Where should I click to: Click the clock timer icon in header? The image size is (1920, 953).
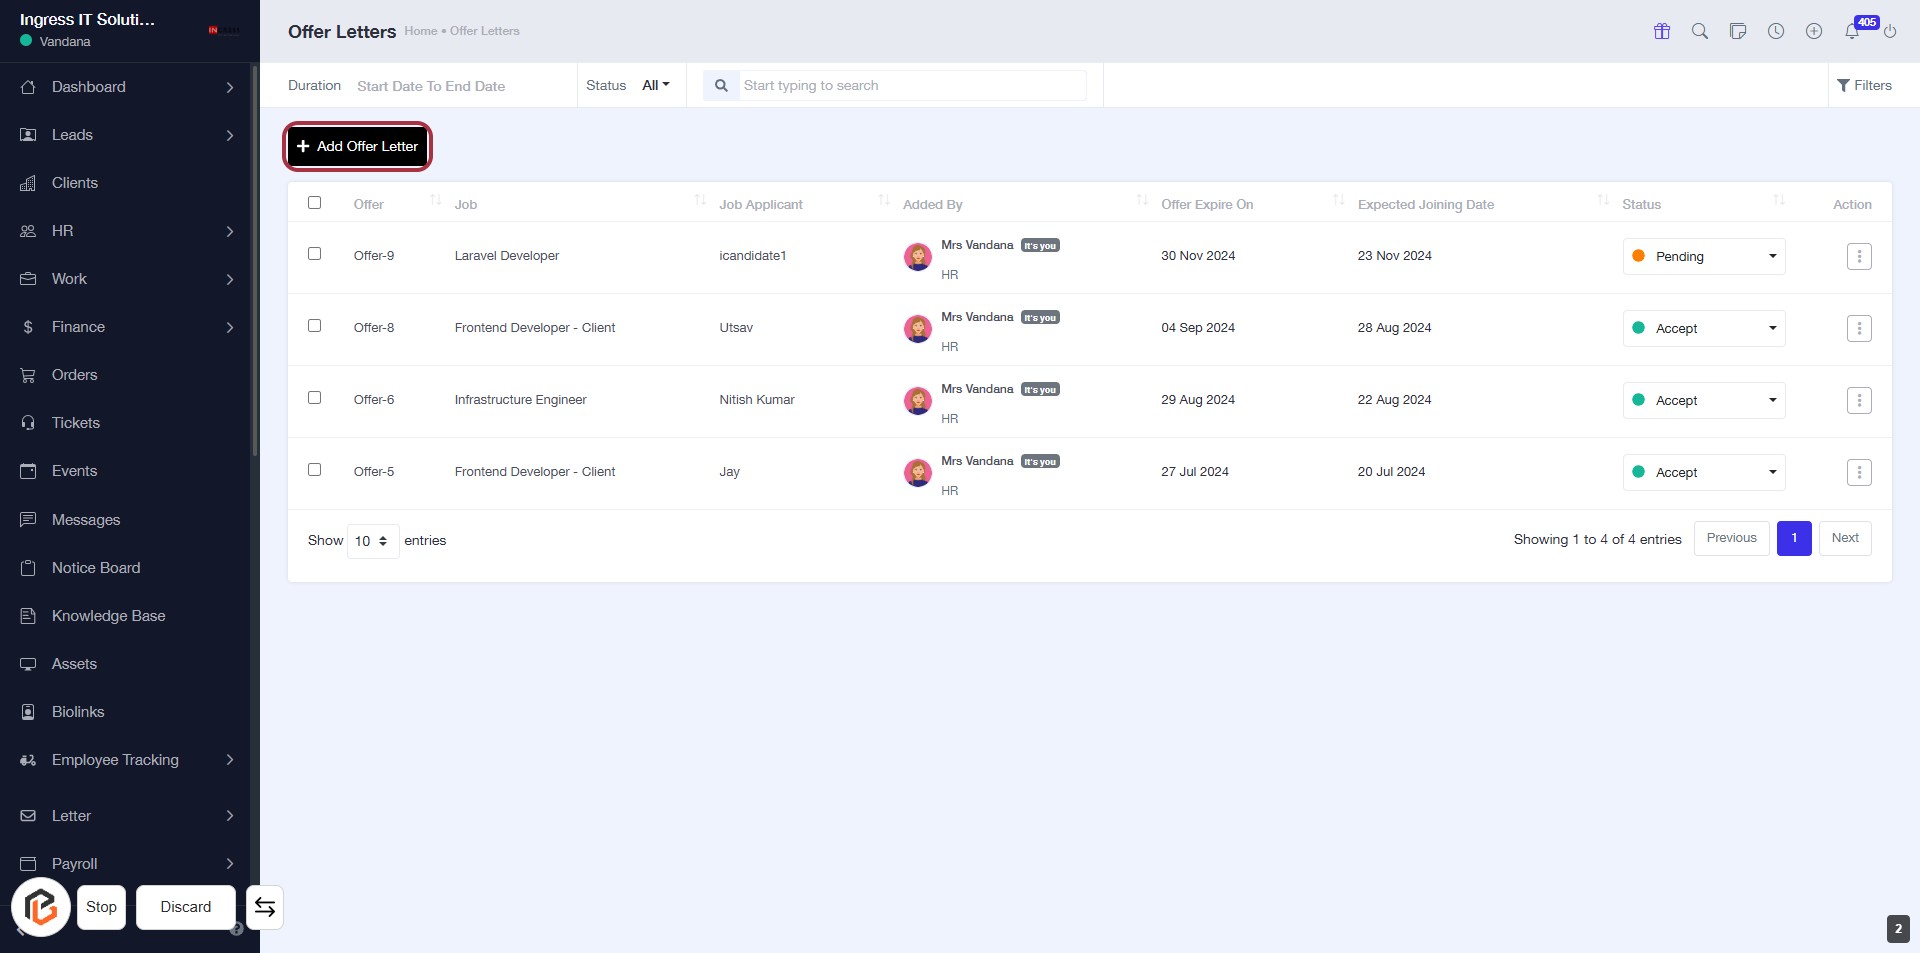1776,31
